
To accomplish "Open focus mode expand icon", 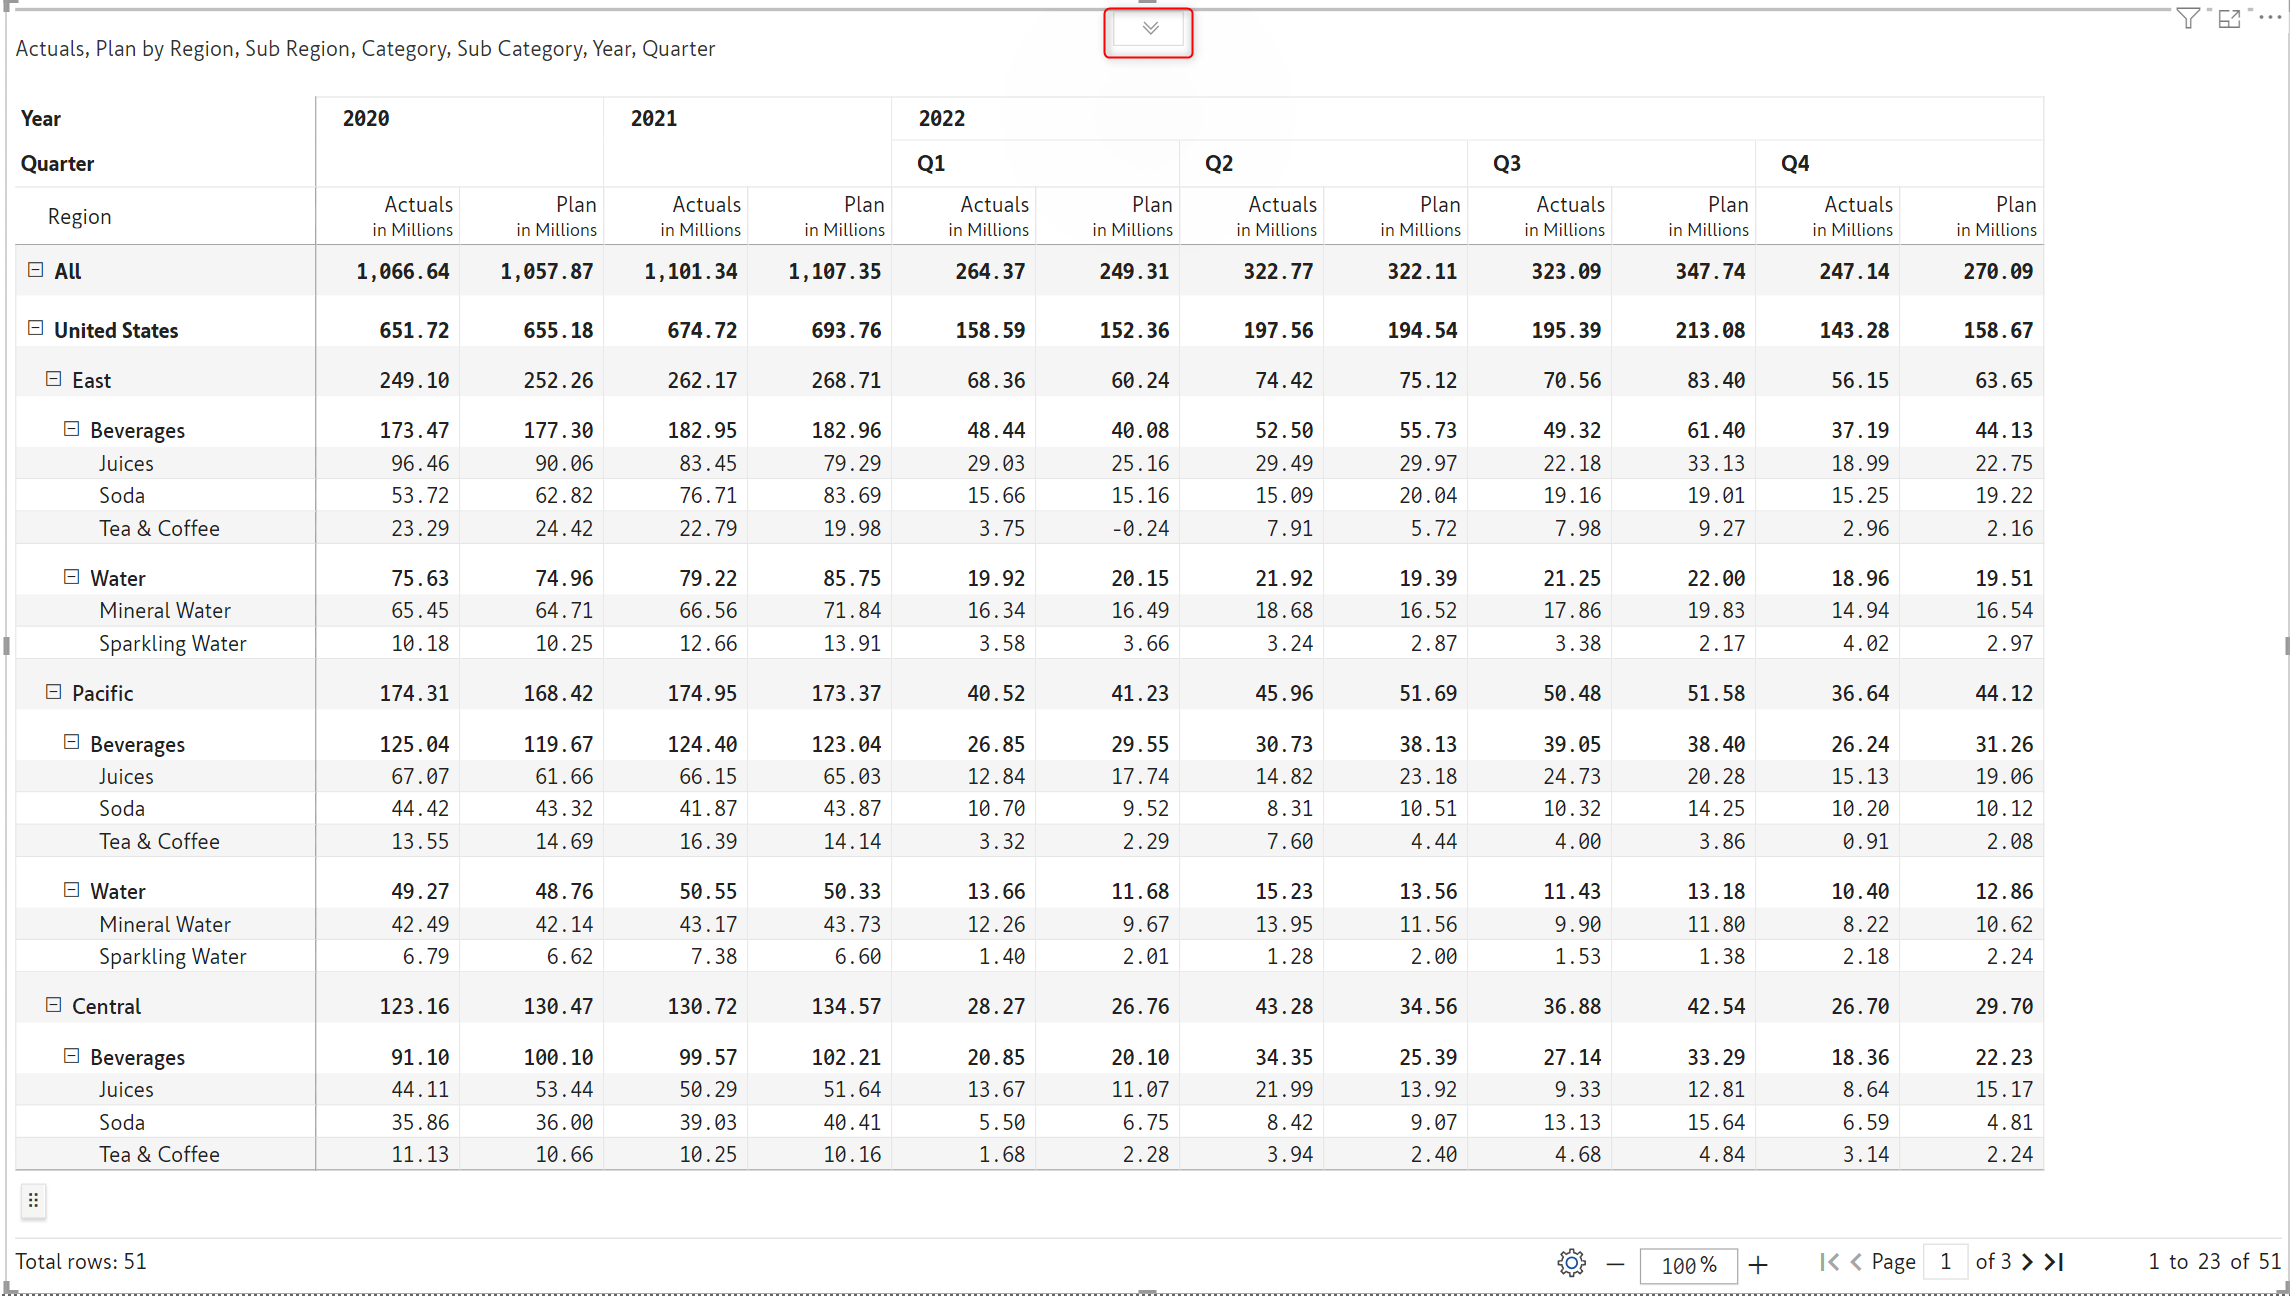I will point(2229,19).
